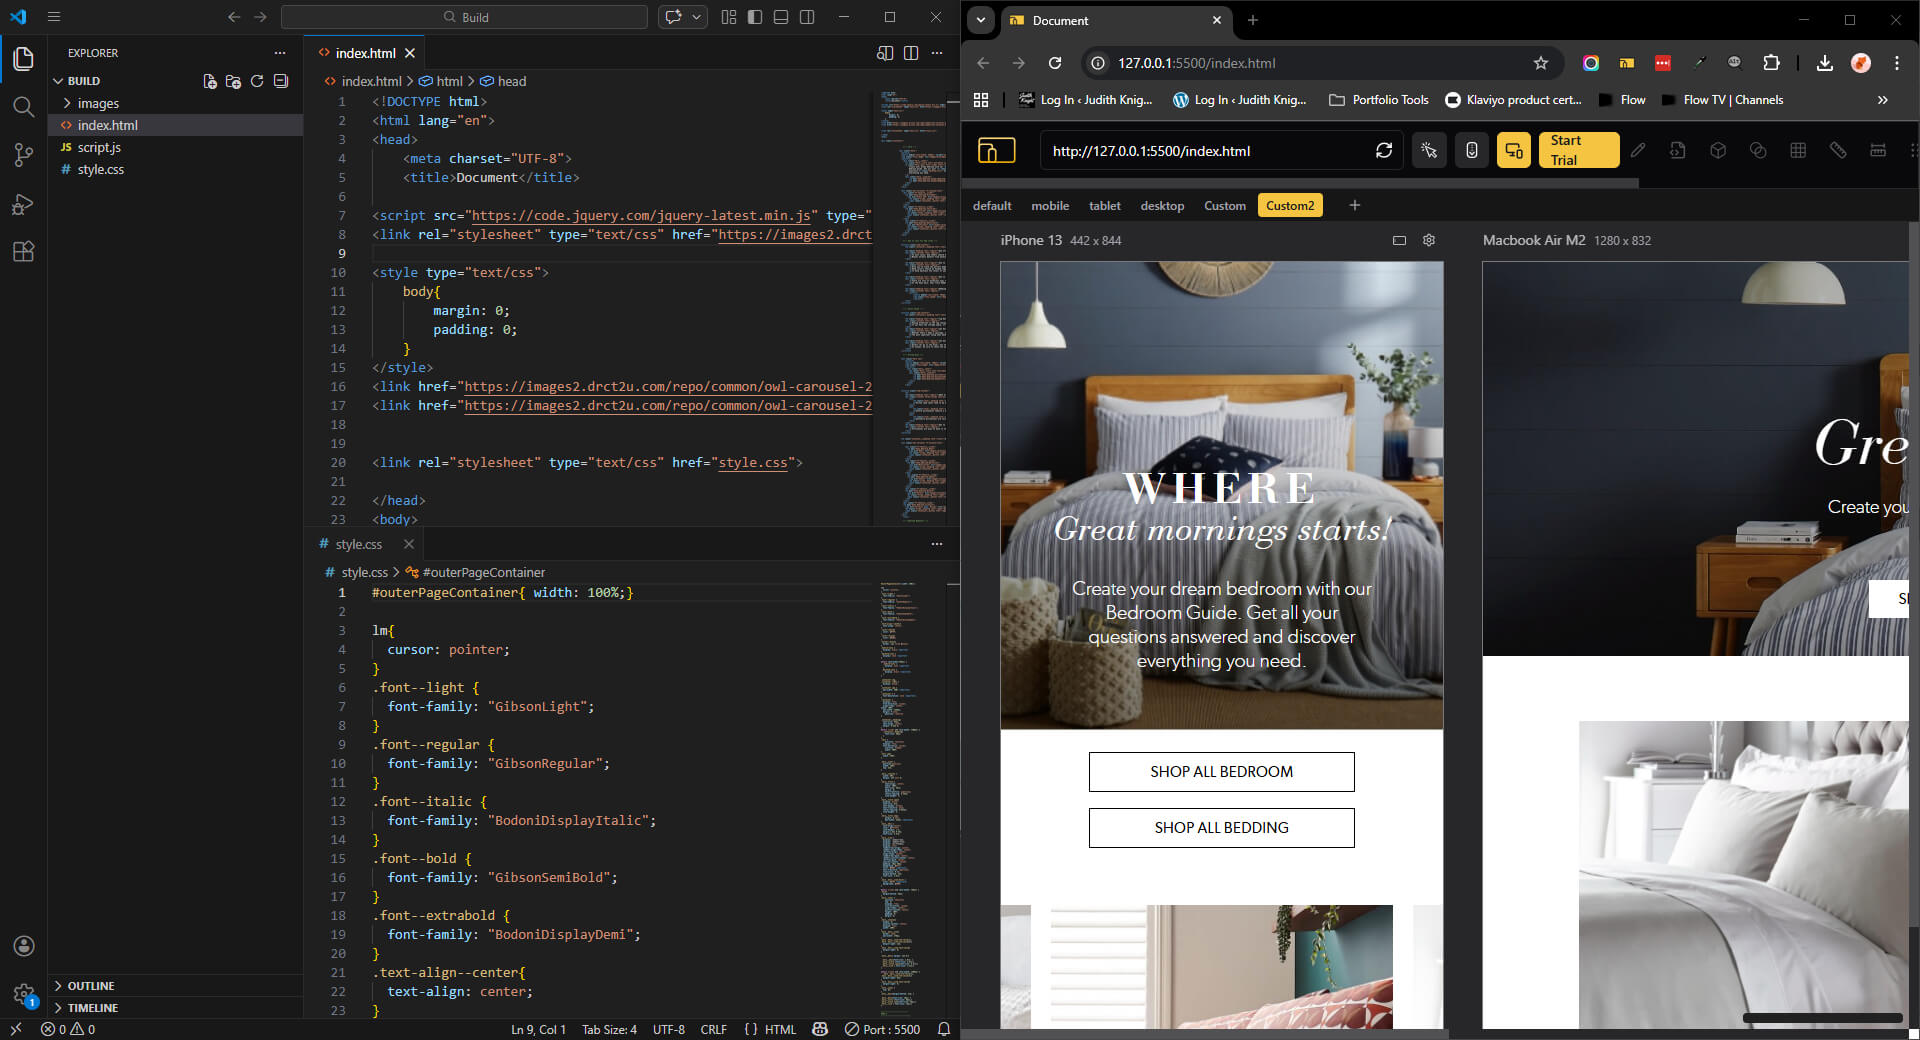
Task: Open script.js from the Explorer tree
Action: (99, 147)
